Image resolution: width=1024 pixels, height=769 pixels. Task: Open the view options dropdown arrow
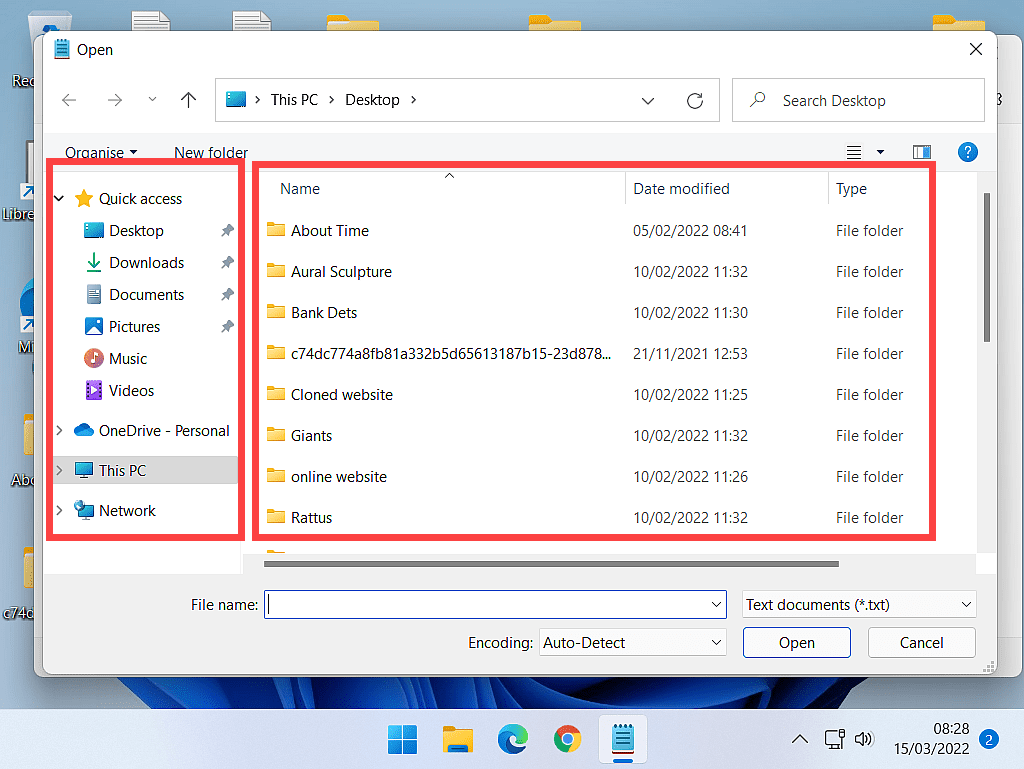click(880, 152)
